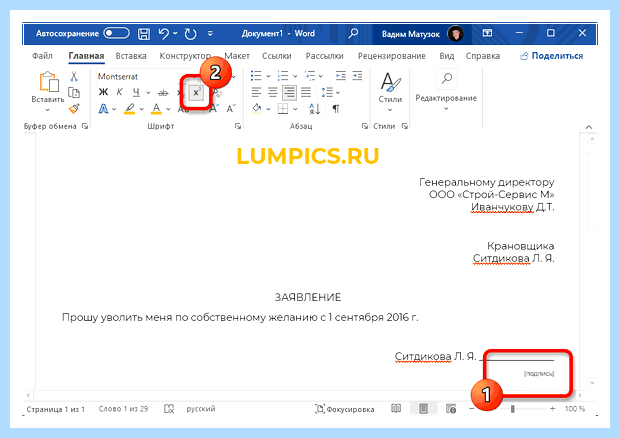Apply text effects icon (blue outlined A)
The image size is (620, 438).
103,109
